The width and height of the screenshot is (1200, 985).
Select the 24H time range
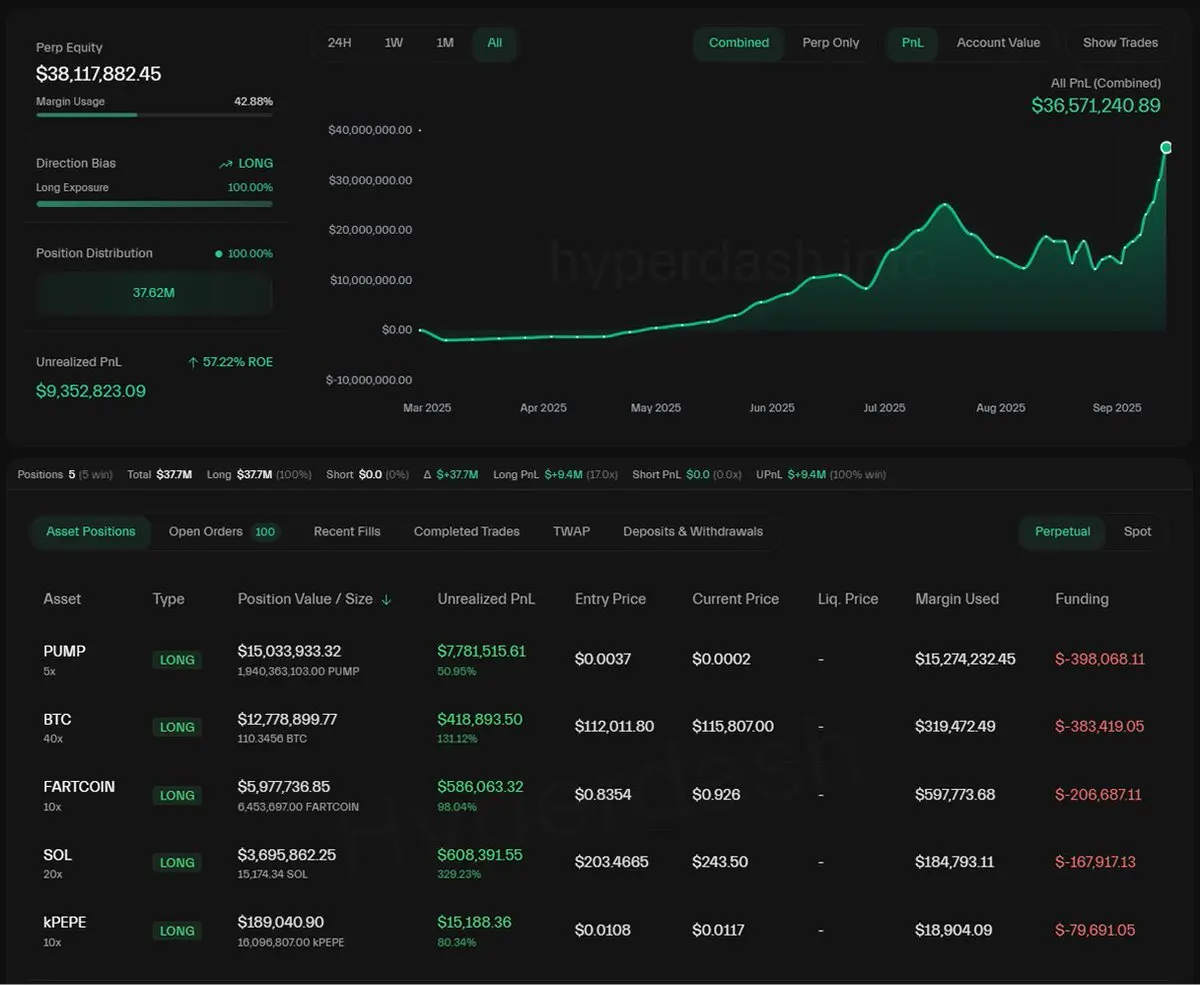341,43
